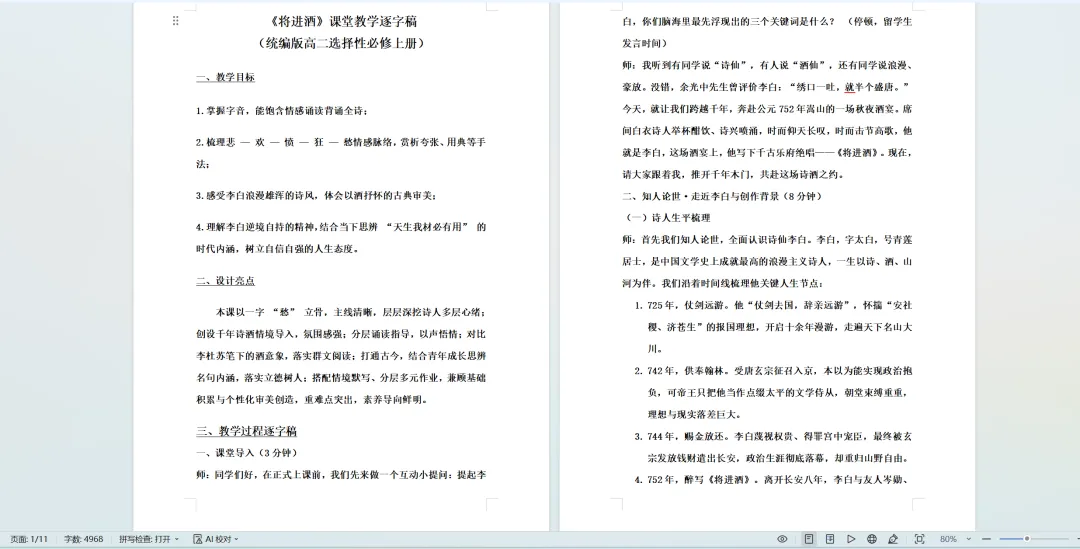Click the zoom out minus button

tap(986, 539)
